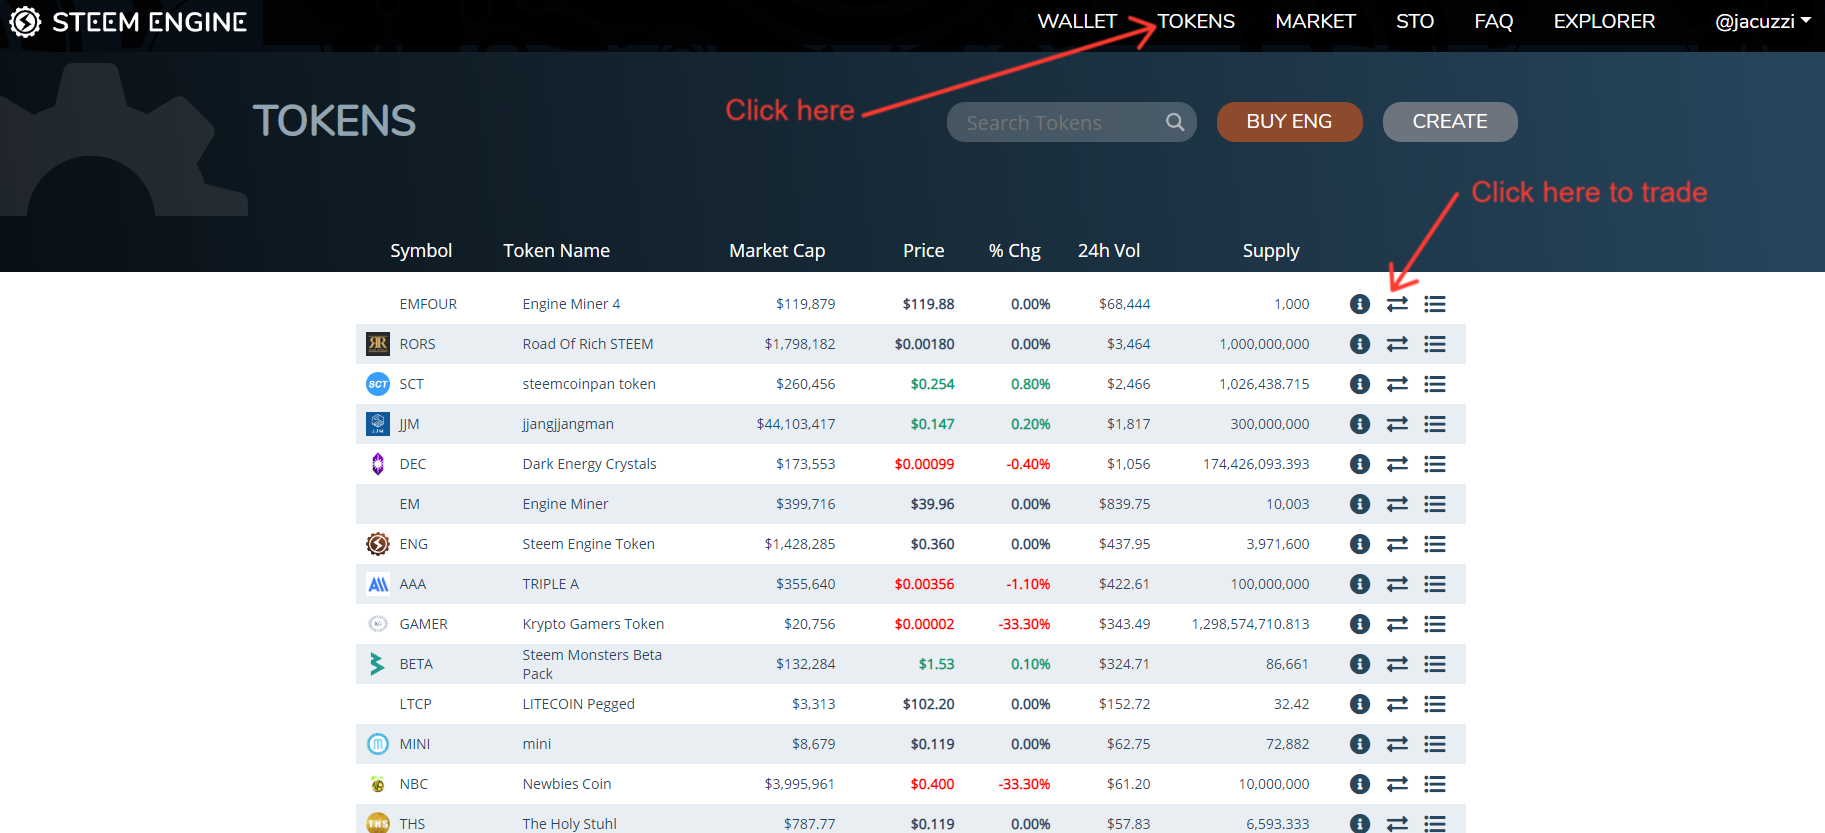Image resolution: width=1825 pixels, height=833 pixels.
Task: Click 'Road Of Rich STEEM' name
Action: (x=588, y=344)
